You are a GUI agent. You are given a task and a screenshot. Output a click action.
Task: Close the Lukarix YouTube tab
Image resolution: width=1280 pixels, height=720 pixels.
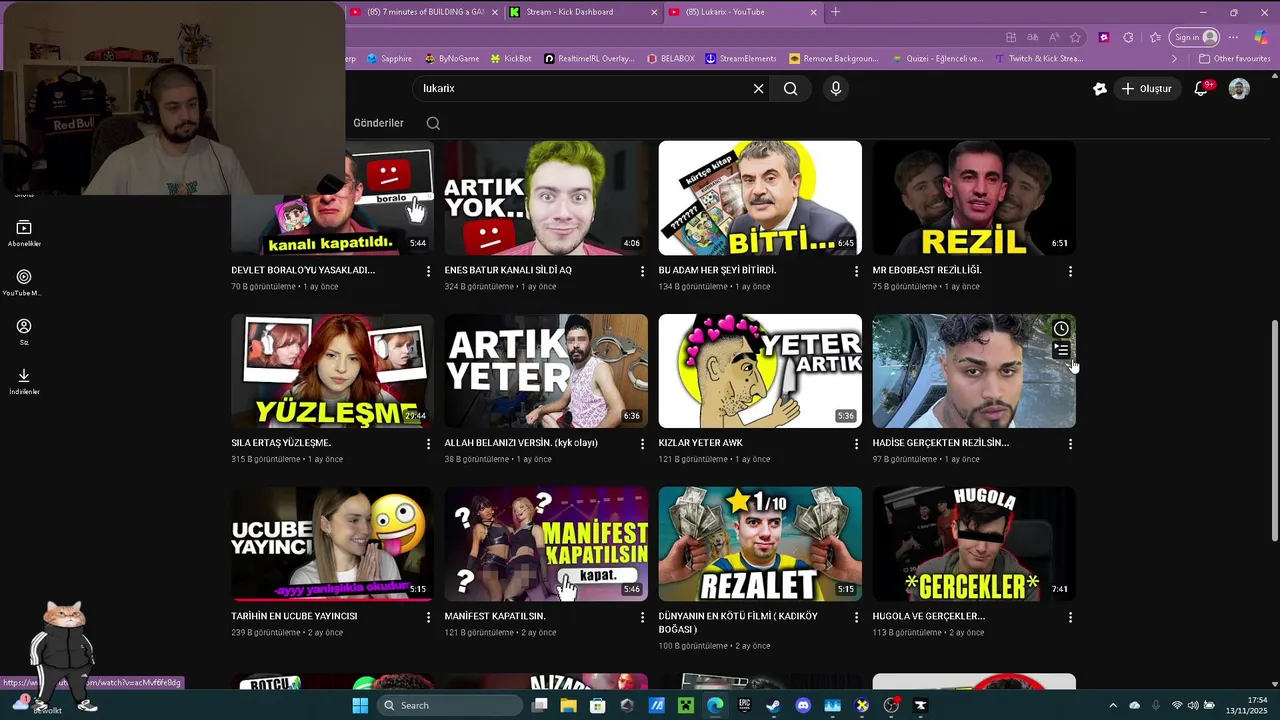(813, 12)
